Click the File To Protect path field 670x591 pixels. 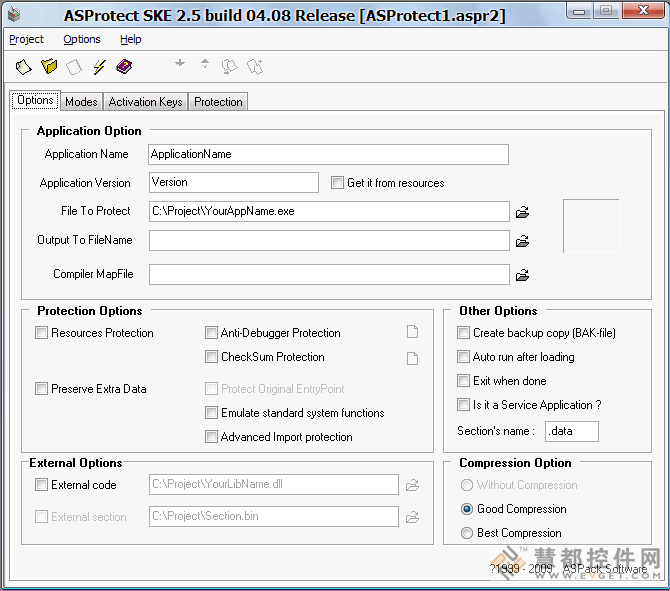[x=329, y=212]
